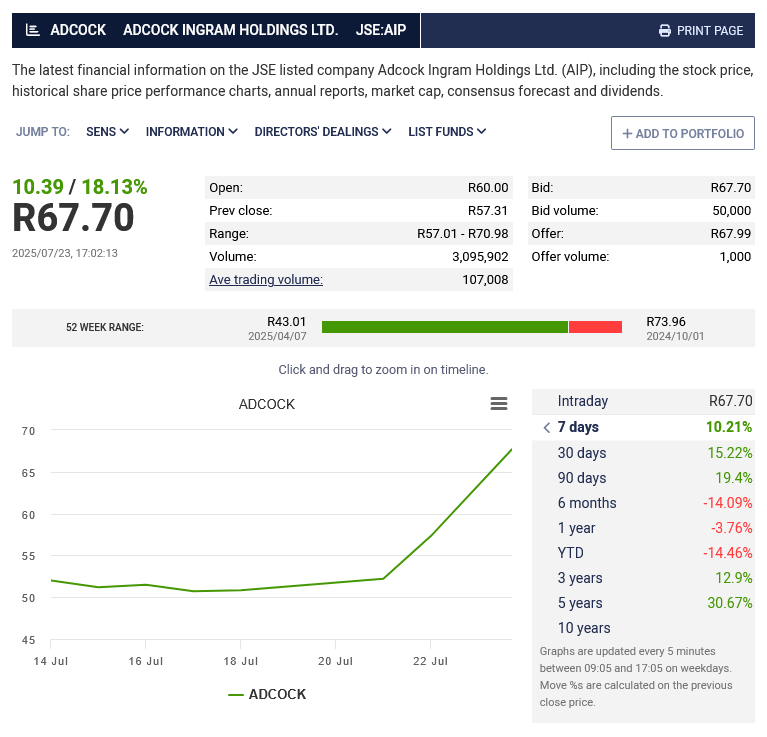Viewport: 767px width, 737px height.
Task: Click the Open value R60.00
Action: [x=488, y=187]
